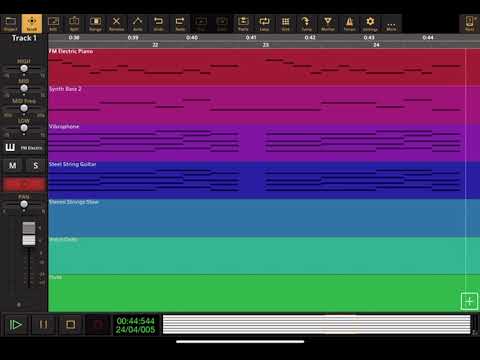Select the Stereo Strings Slow track

[x=264, y=218]
